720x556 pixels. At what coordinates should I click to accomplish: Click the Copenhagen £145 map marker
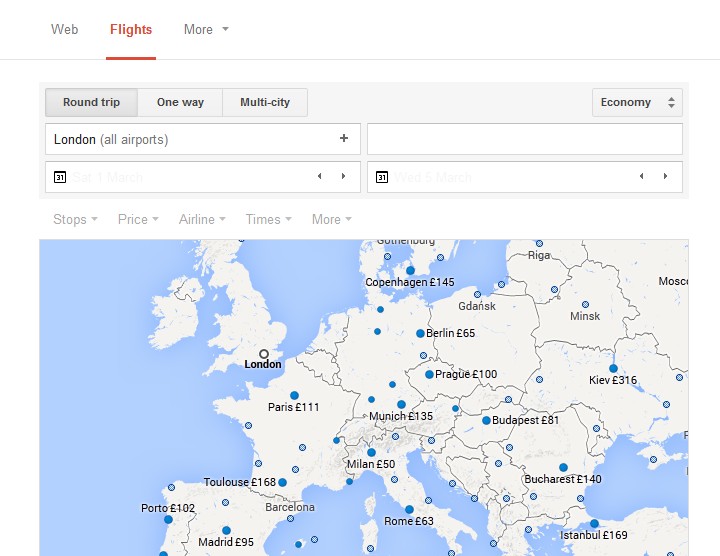411,270
